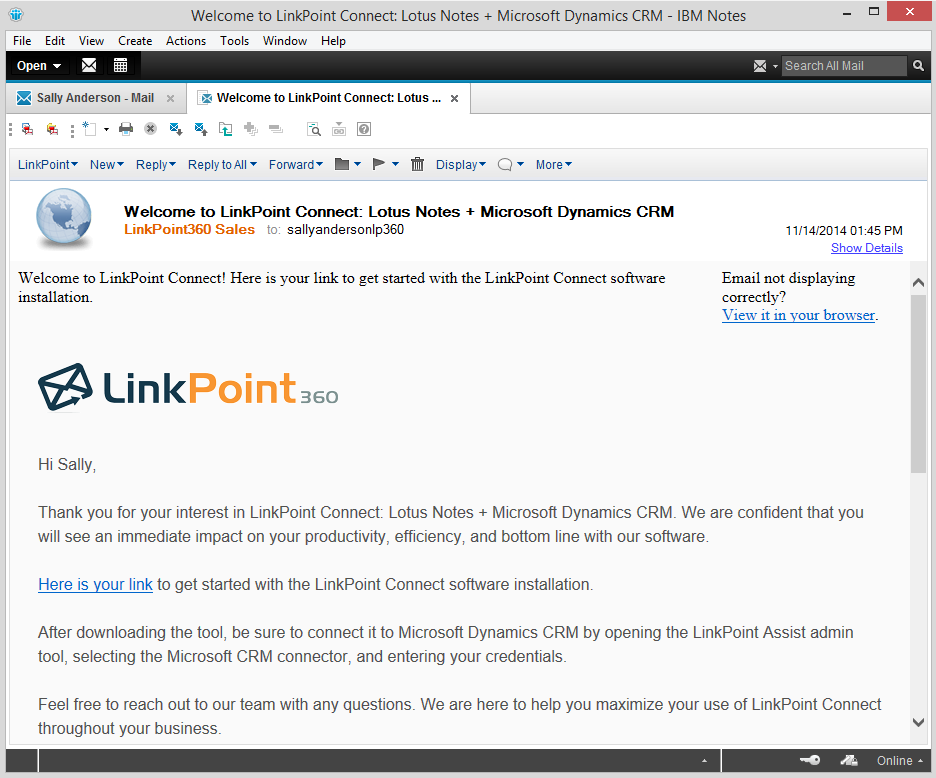Click the mail scope icon beside search
The height and width of the screenshot is (778, 936).
760,66
